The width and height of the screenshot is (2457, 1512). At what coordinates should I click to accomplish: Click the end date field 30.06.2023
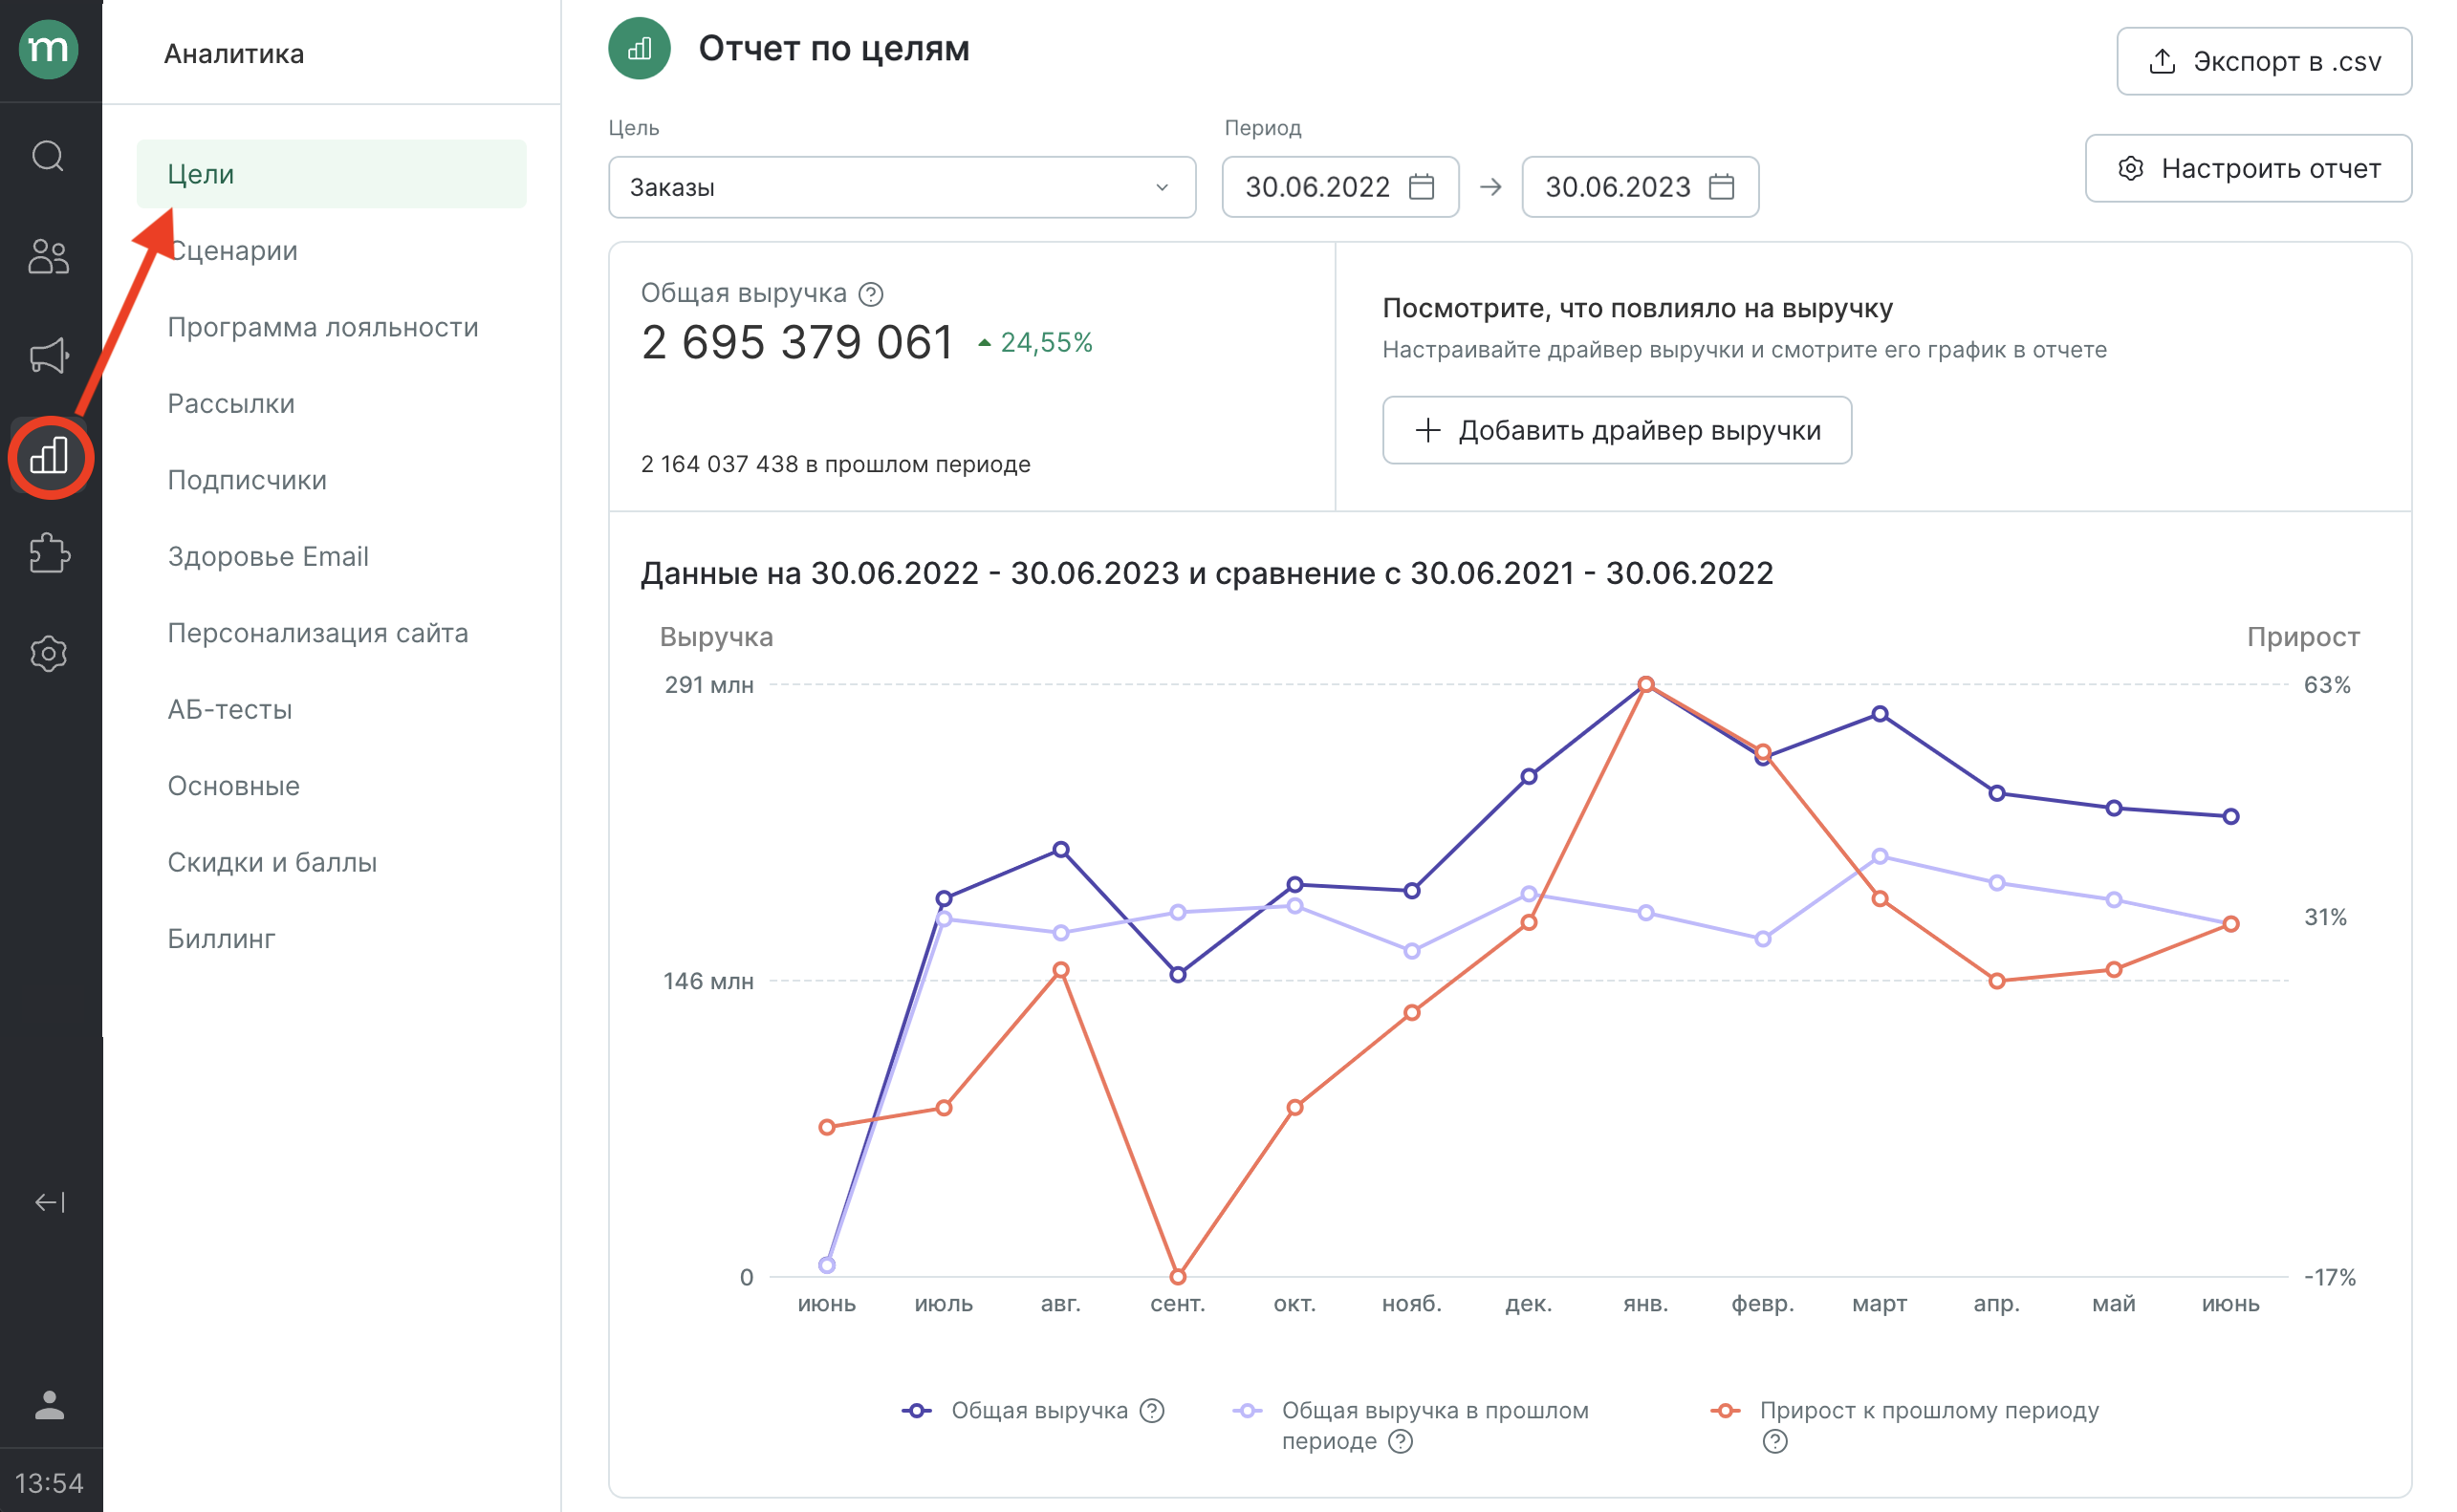[1639, 187]
